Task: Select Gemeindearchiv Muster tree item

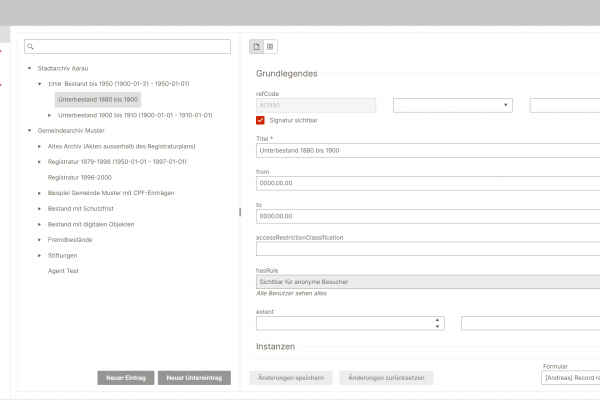Action: (71, 131)
